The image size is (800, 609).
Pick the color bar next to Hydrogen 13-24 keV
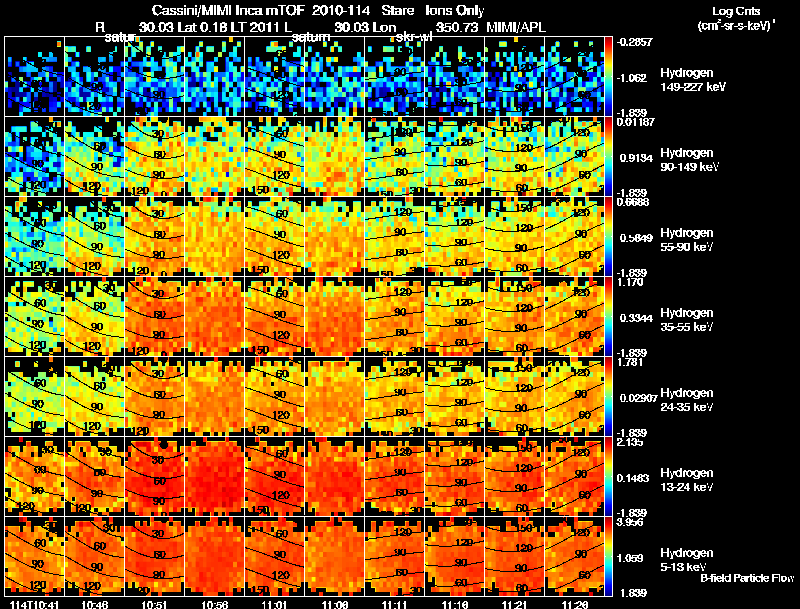[608, 476]
